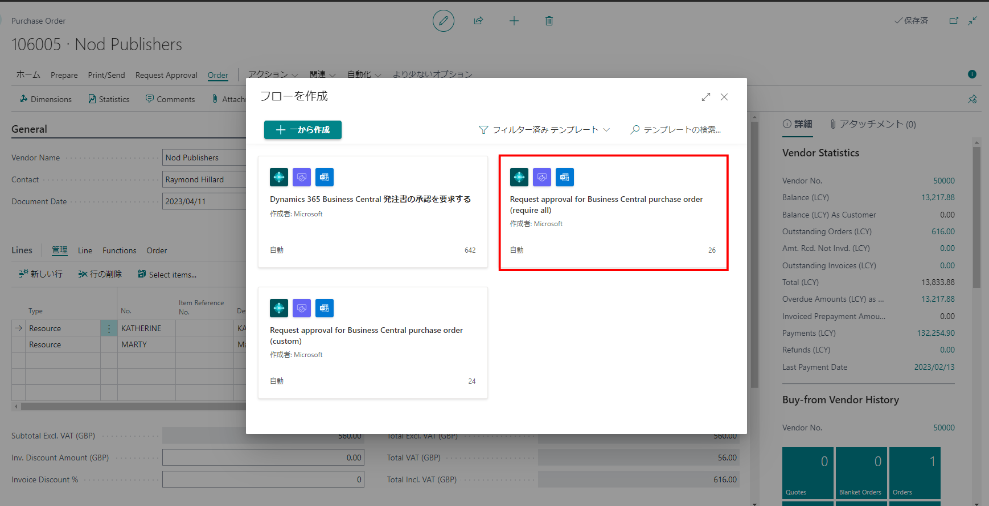Open Vendor No. 50000 in Vendor Statistics
Viewport: 989px width, 506px height.
[944, 180]
